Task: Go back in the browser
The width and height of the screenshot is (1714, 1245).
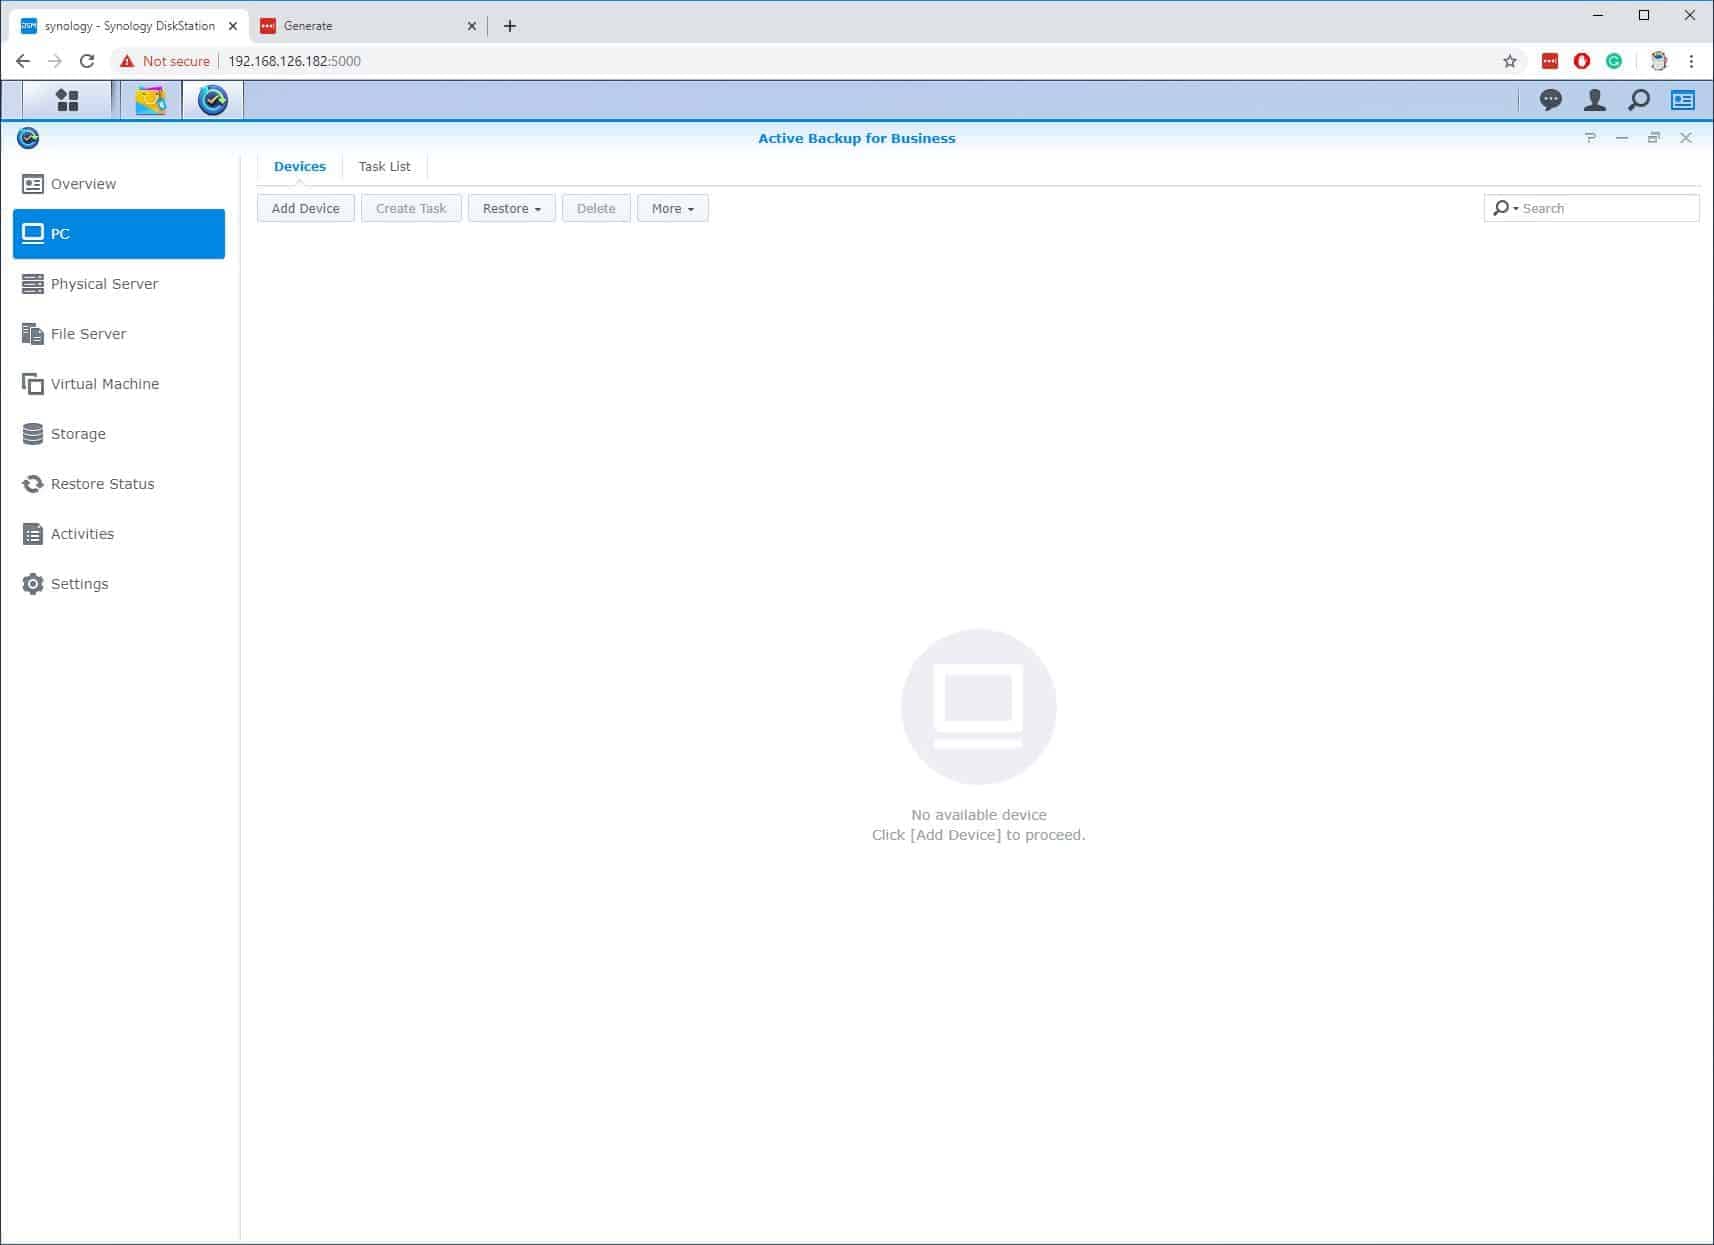Action: (x=23, y=61)
